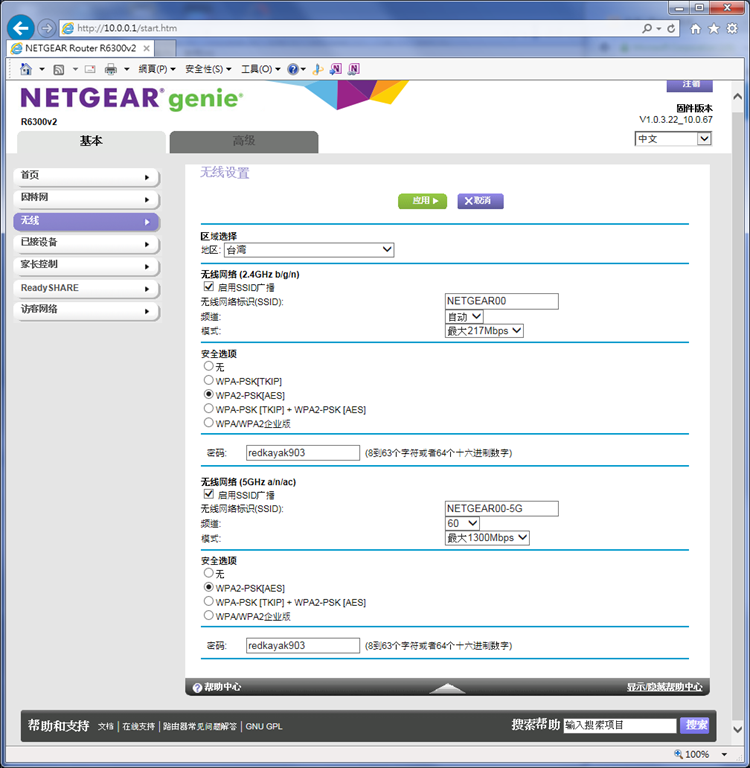The image size is (750, 768).
Task: Toggle SSID broadcast checkbox for 5GHz network
Action: [209, 494]
